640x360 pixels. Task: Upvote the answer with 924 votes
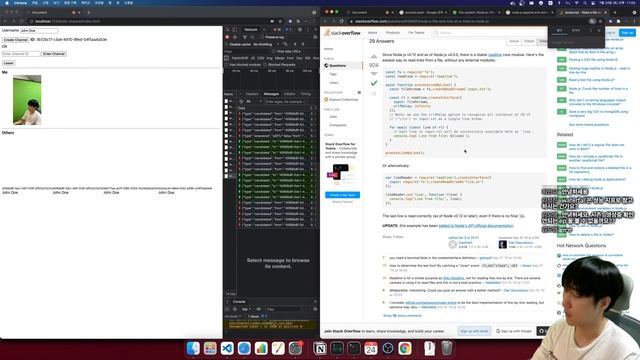pos(373,56)
